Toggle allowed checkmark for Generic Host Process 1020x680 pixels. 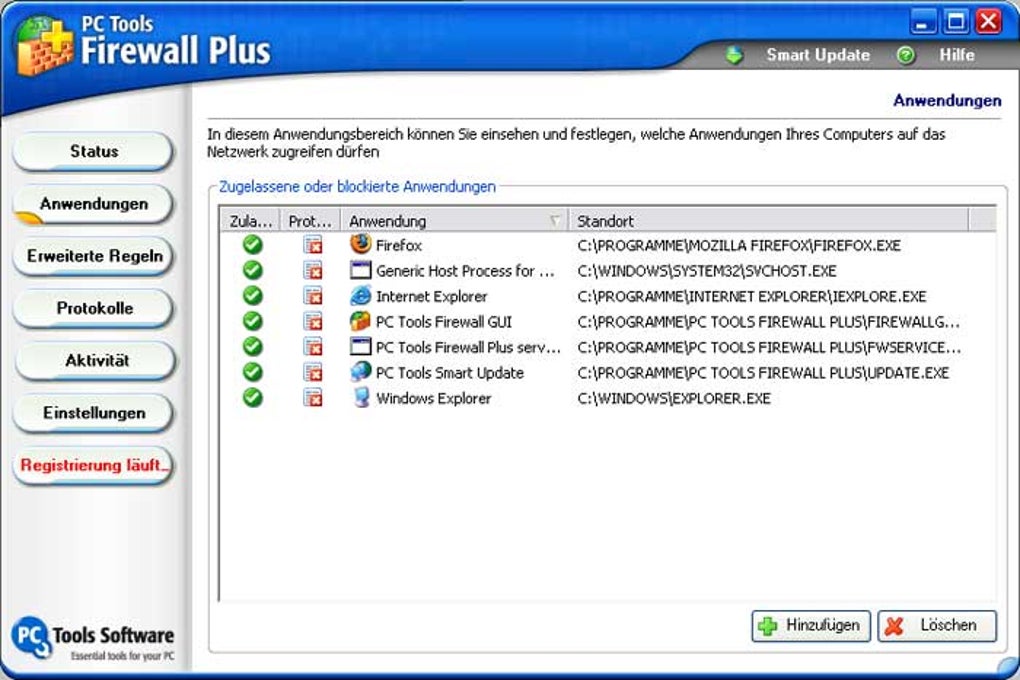coord(252,270)
